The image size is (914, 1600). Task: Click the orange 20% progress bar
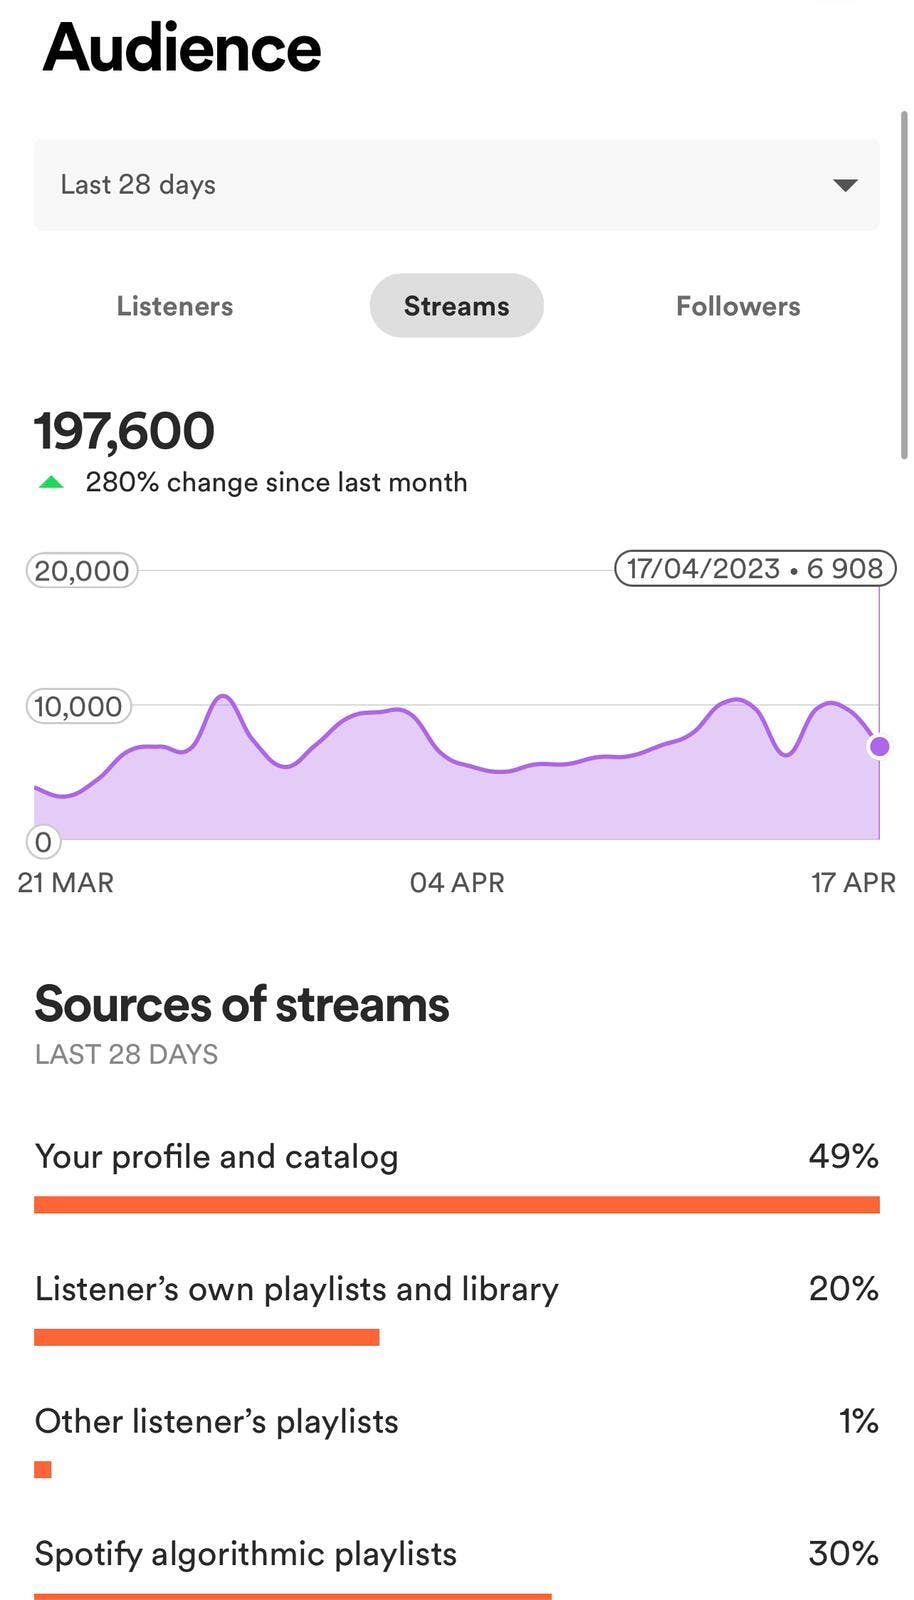[206, 1337]
